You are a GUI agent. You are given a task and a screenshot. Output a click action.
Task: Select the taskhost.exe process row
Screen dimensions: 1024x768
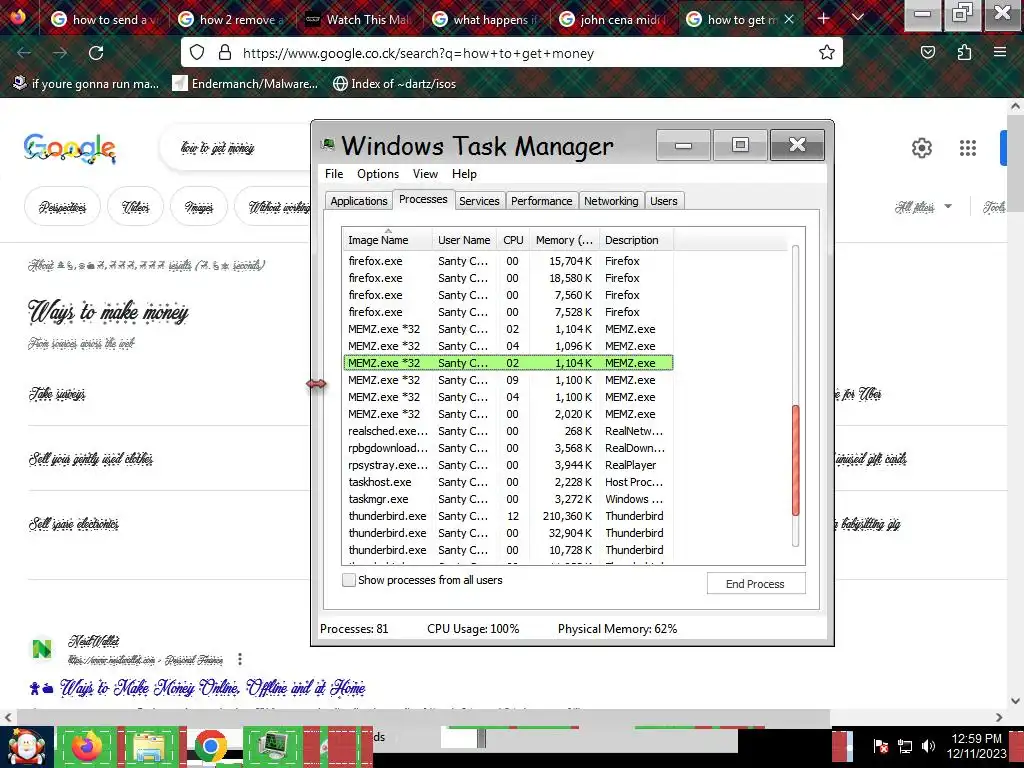point(508,482)
